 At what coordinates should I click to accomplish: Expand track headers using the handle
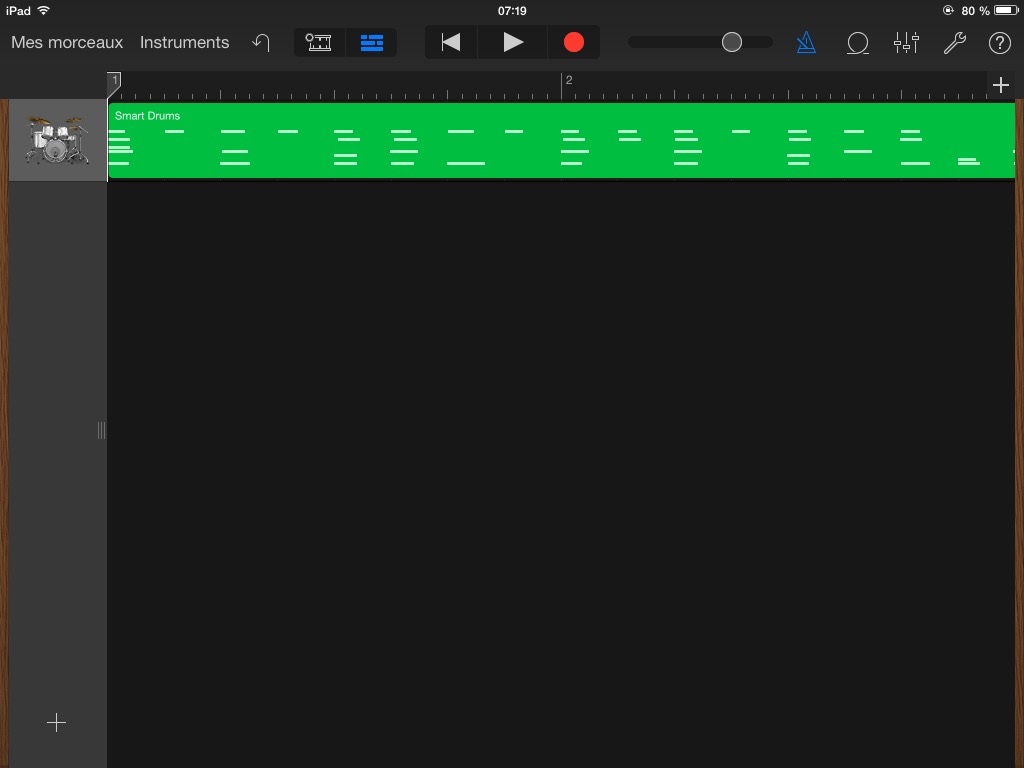[x=101, y=430]
